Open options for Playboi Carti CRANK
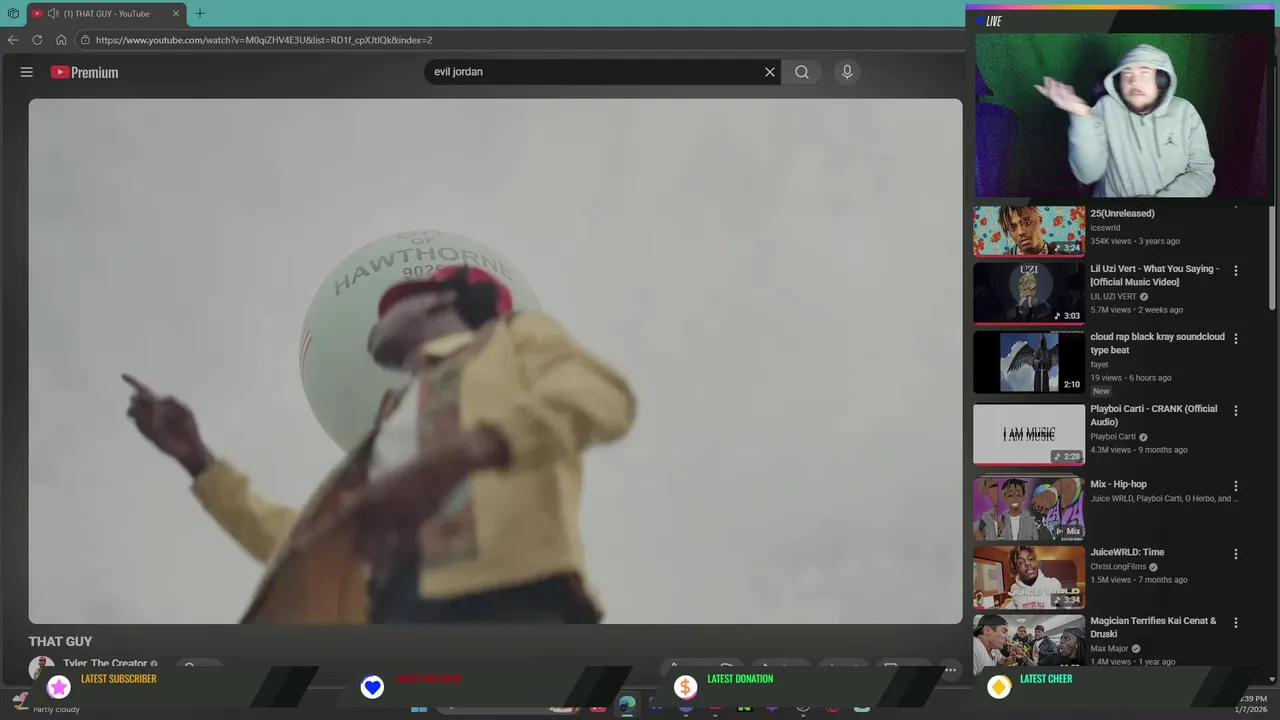Viewport: 1280px width, 720px height. (1236, 410)
